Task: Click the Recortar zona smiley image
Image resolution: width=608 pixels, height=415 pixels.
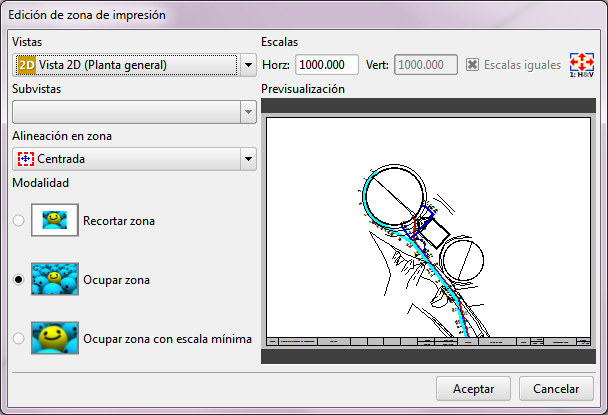Action: pos(55,220)
